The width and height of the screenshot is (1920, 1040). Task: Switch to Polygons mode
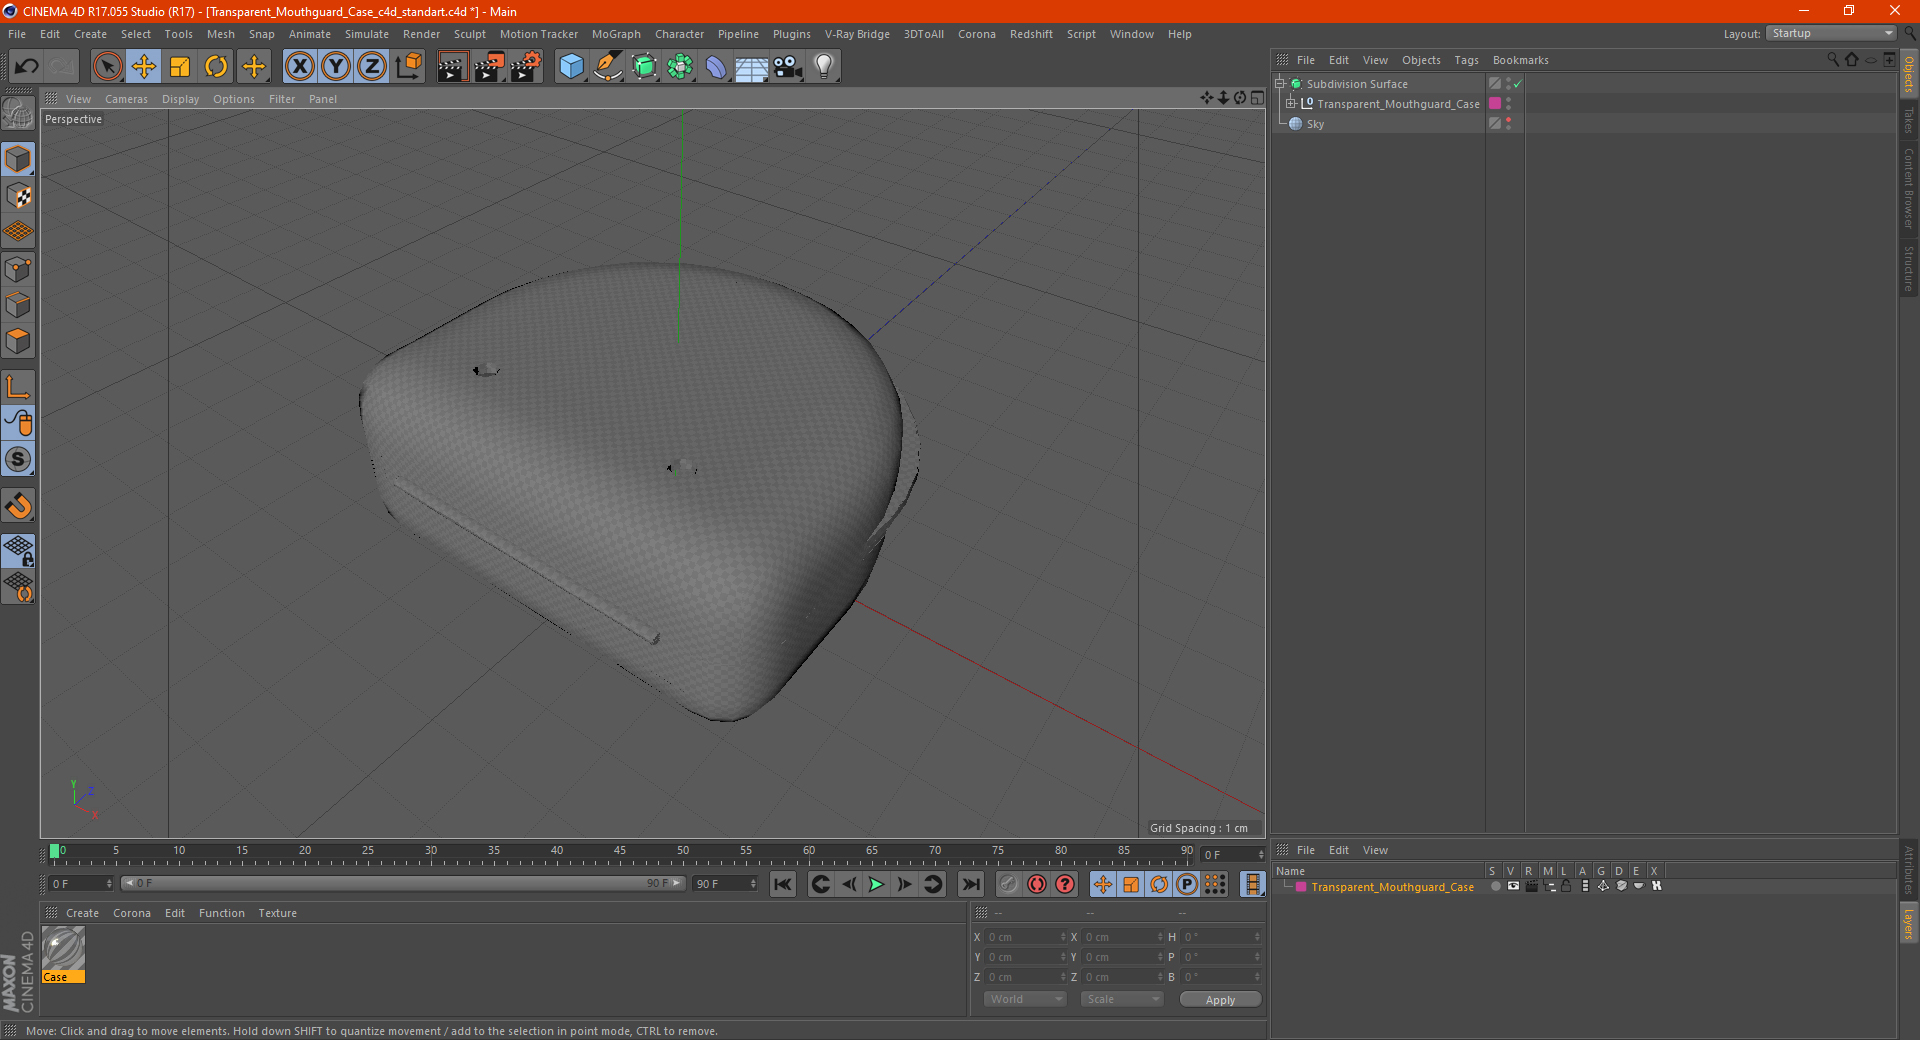pos(18,341)
